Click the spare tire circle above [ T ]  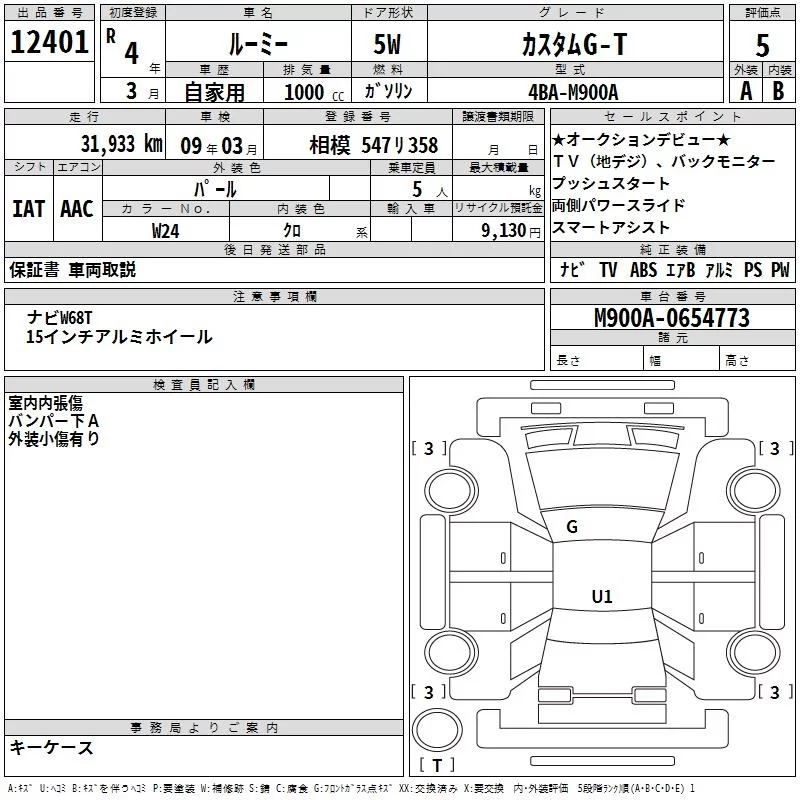coord(437,729)
